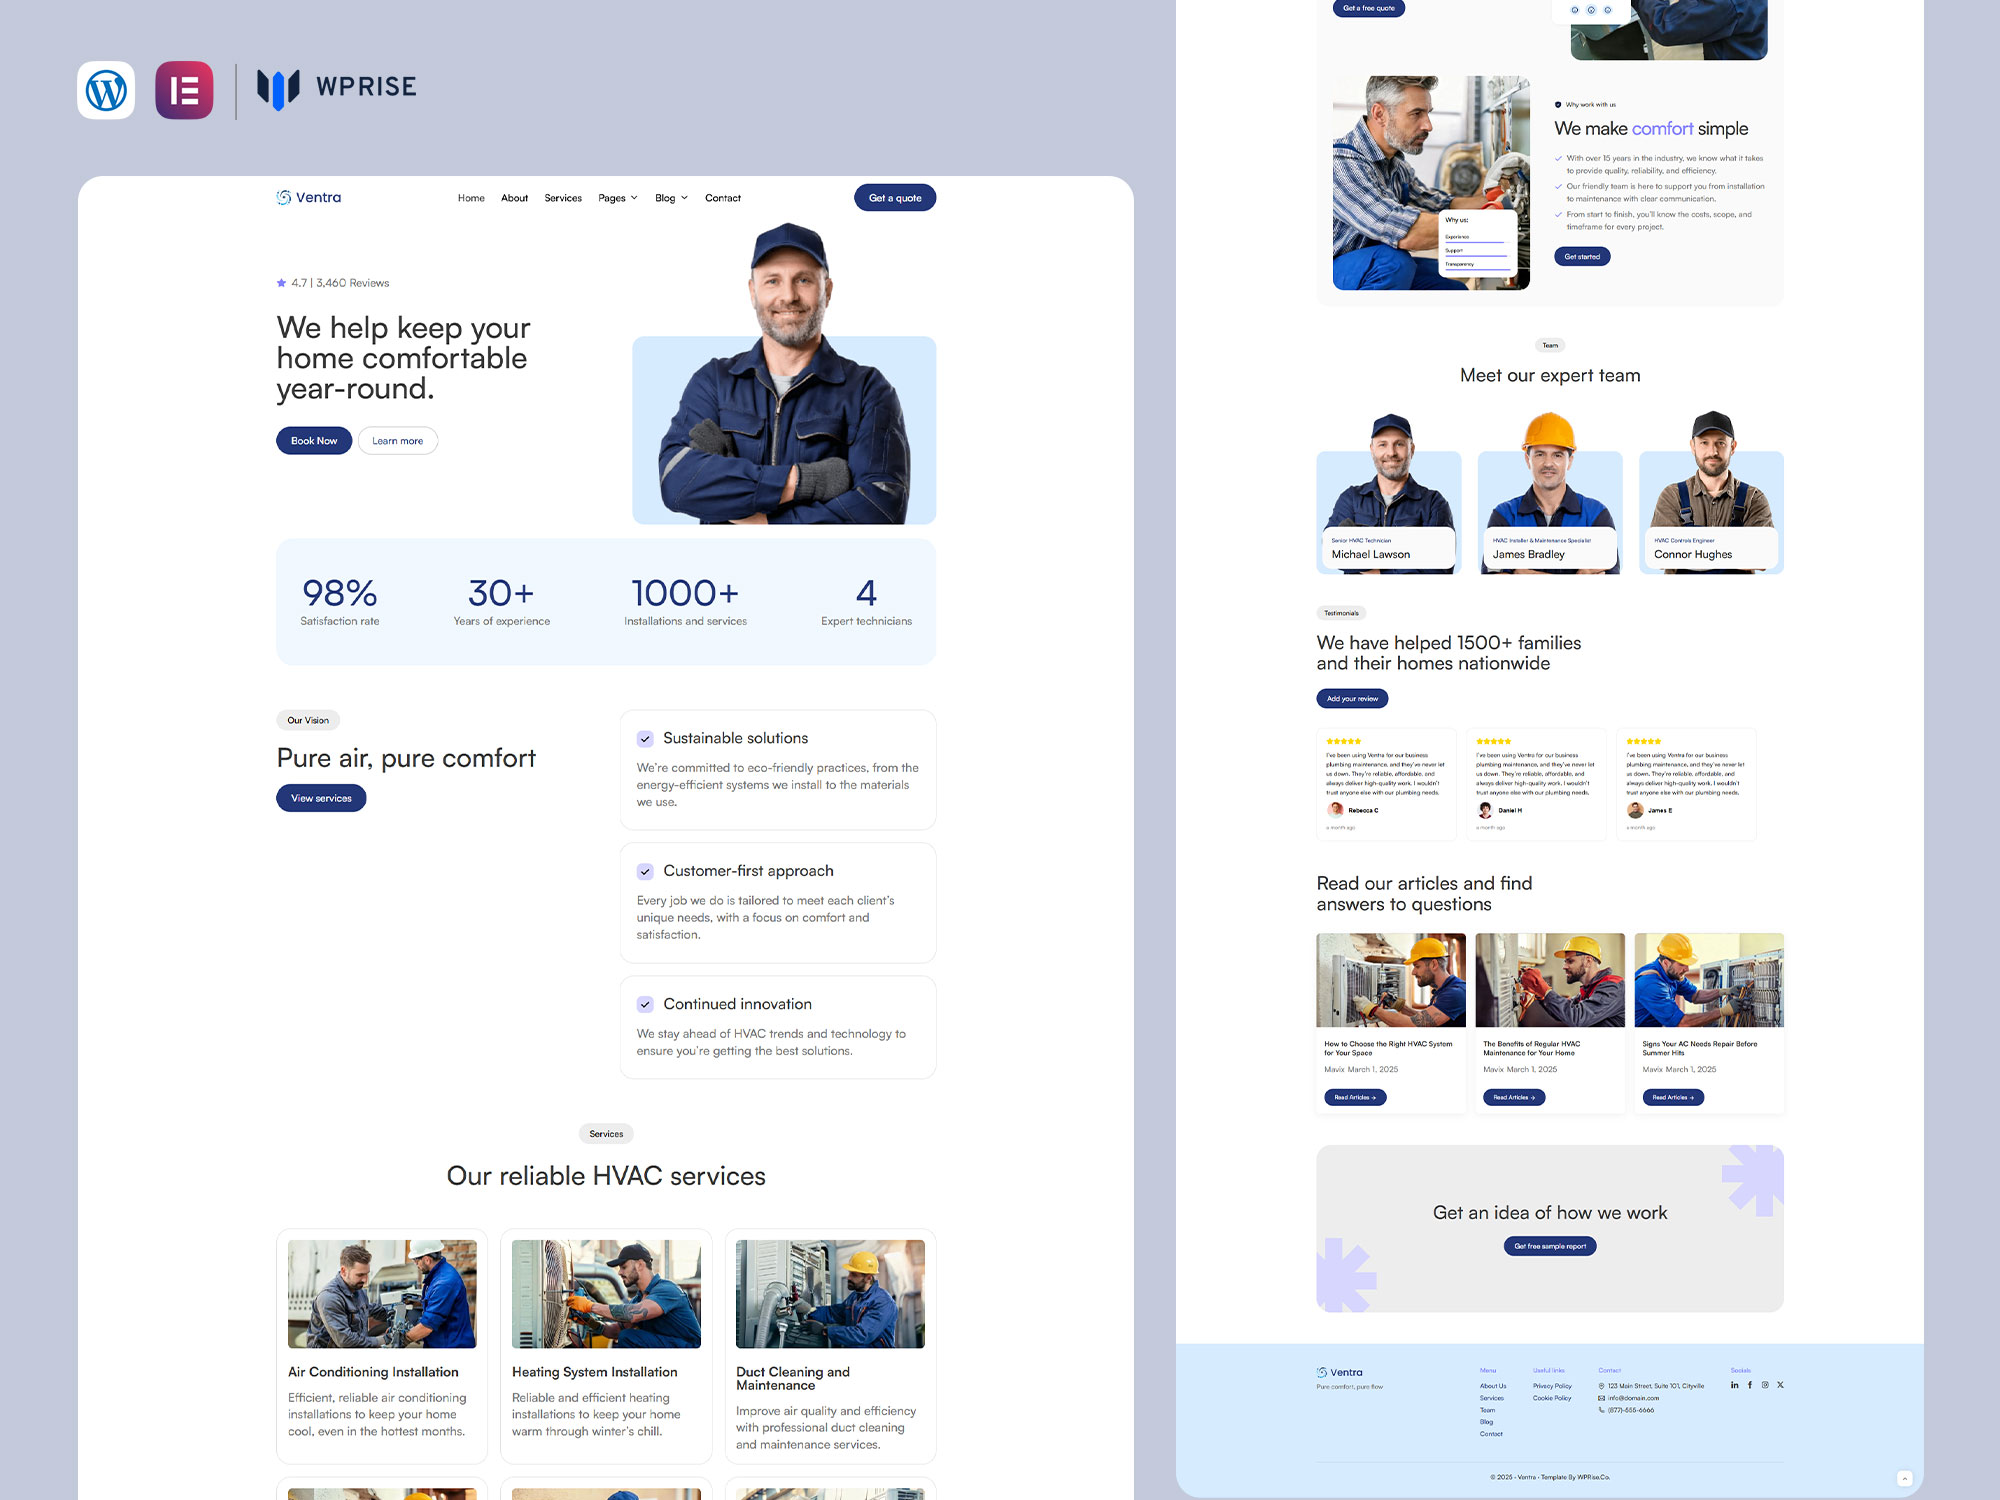The image size is (2000, 1500).
Task: Click the LinkedIn icon in footer
Action: point(1734,1385)
